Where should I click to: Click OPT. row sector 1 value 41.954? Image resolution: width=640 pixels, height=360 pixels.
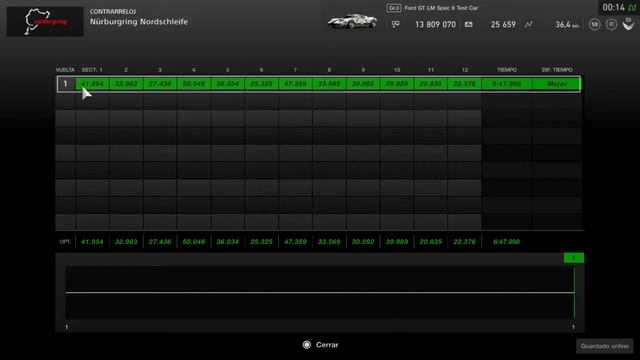click(x=92, y=242)
